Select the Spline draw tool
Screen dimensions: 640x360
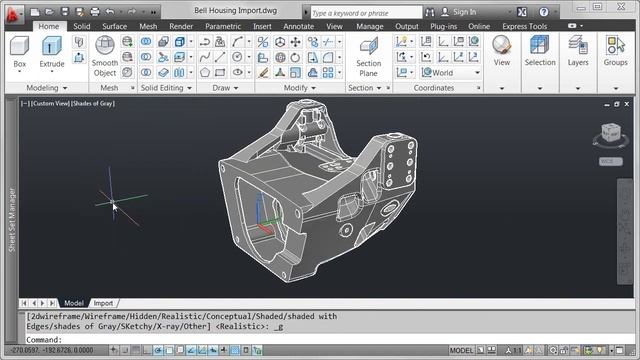click(x=204, y=57)
